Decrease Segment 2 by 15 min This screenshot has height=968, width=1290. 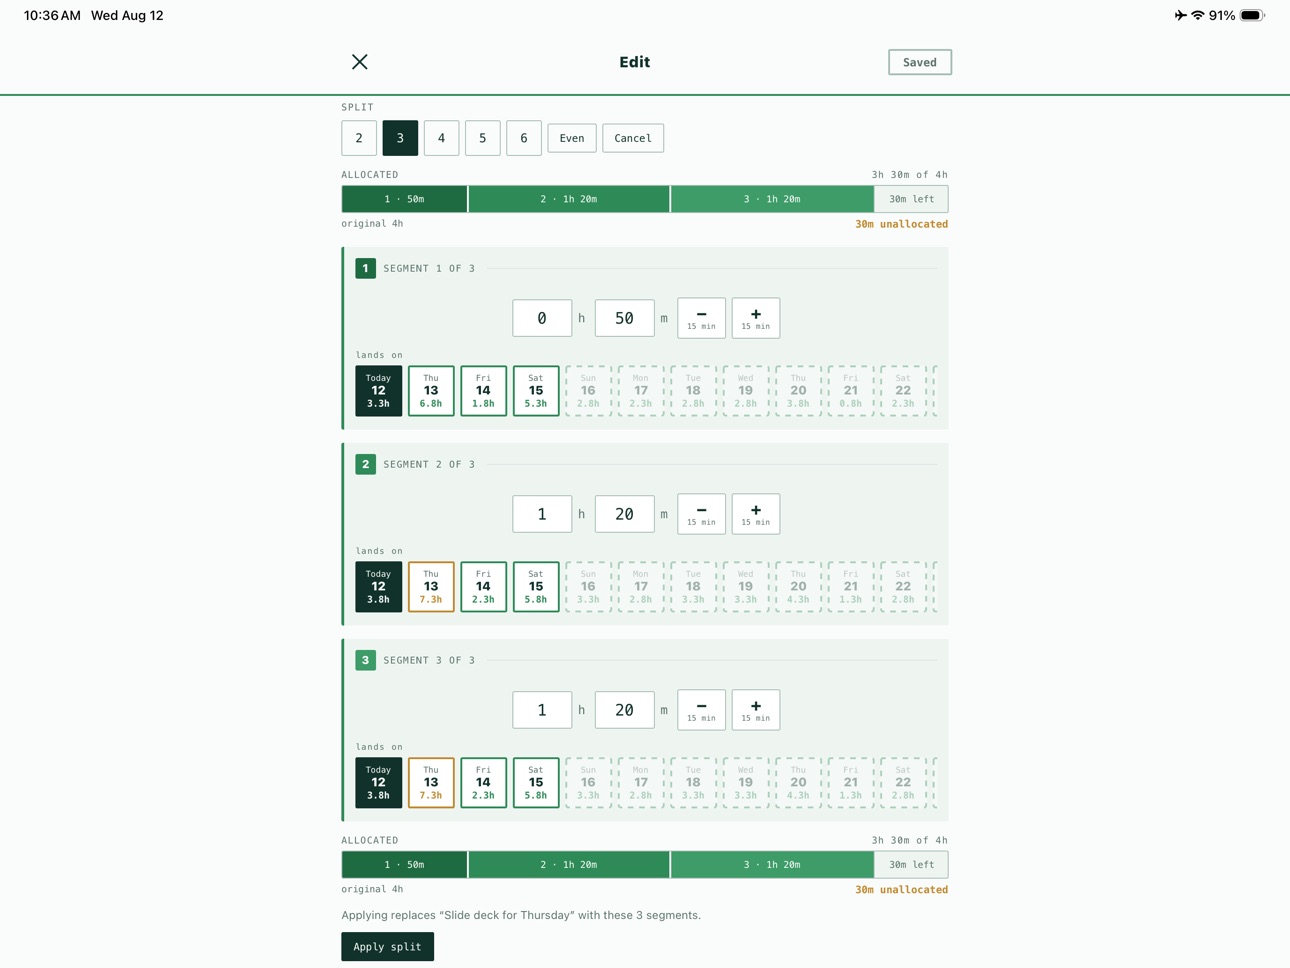(x=701, y=514)
